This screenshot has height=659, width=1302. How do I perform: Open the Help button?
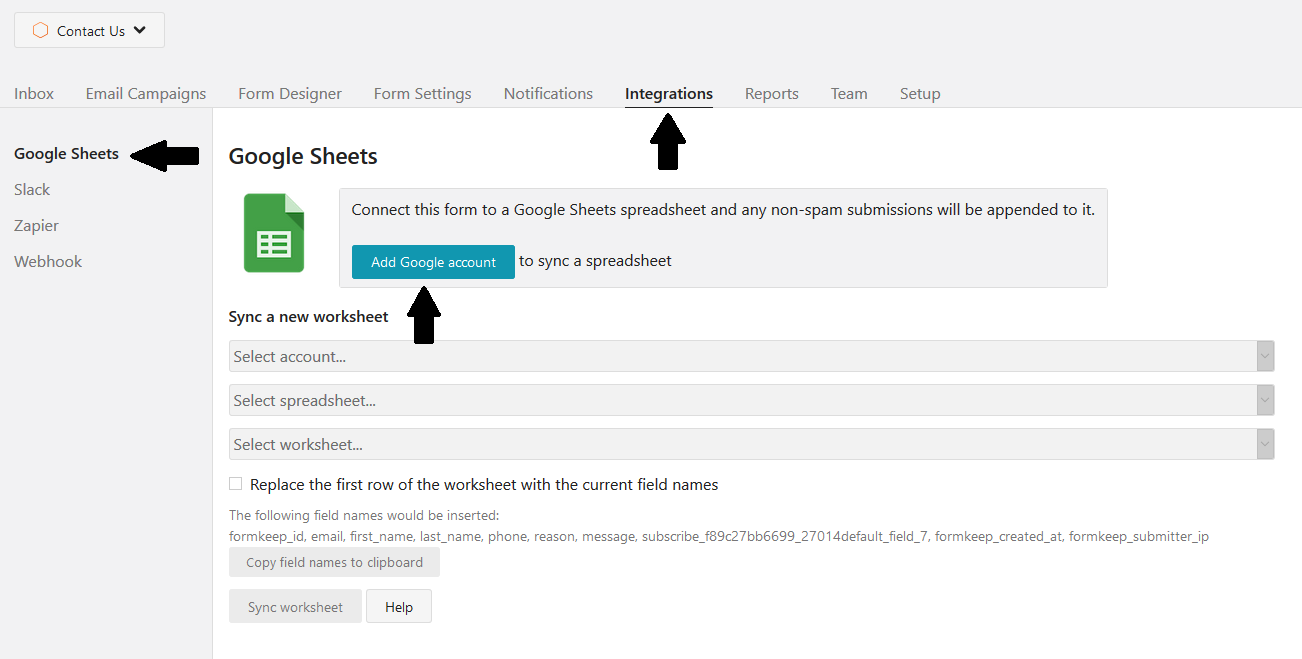(399, 607)
